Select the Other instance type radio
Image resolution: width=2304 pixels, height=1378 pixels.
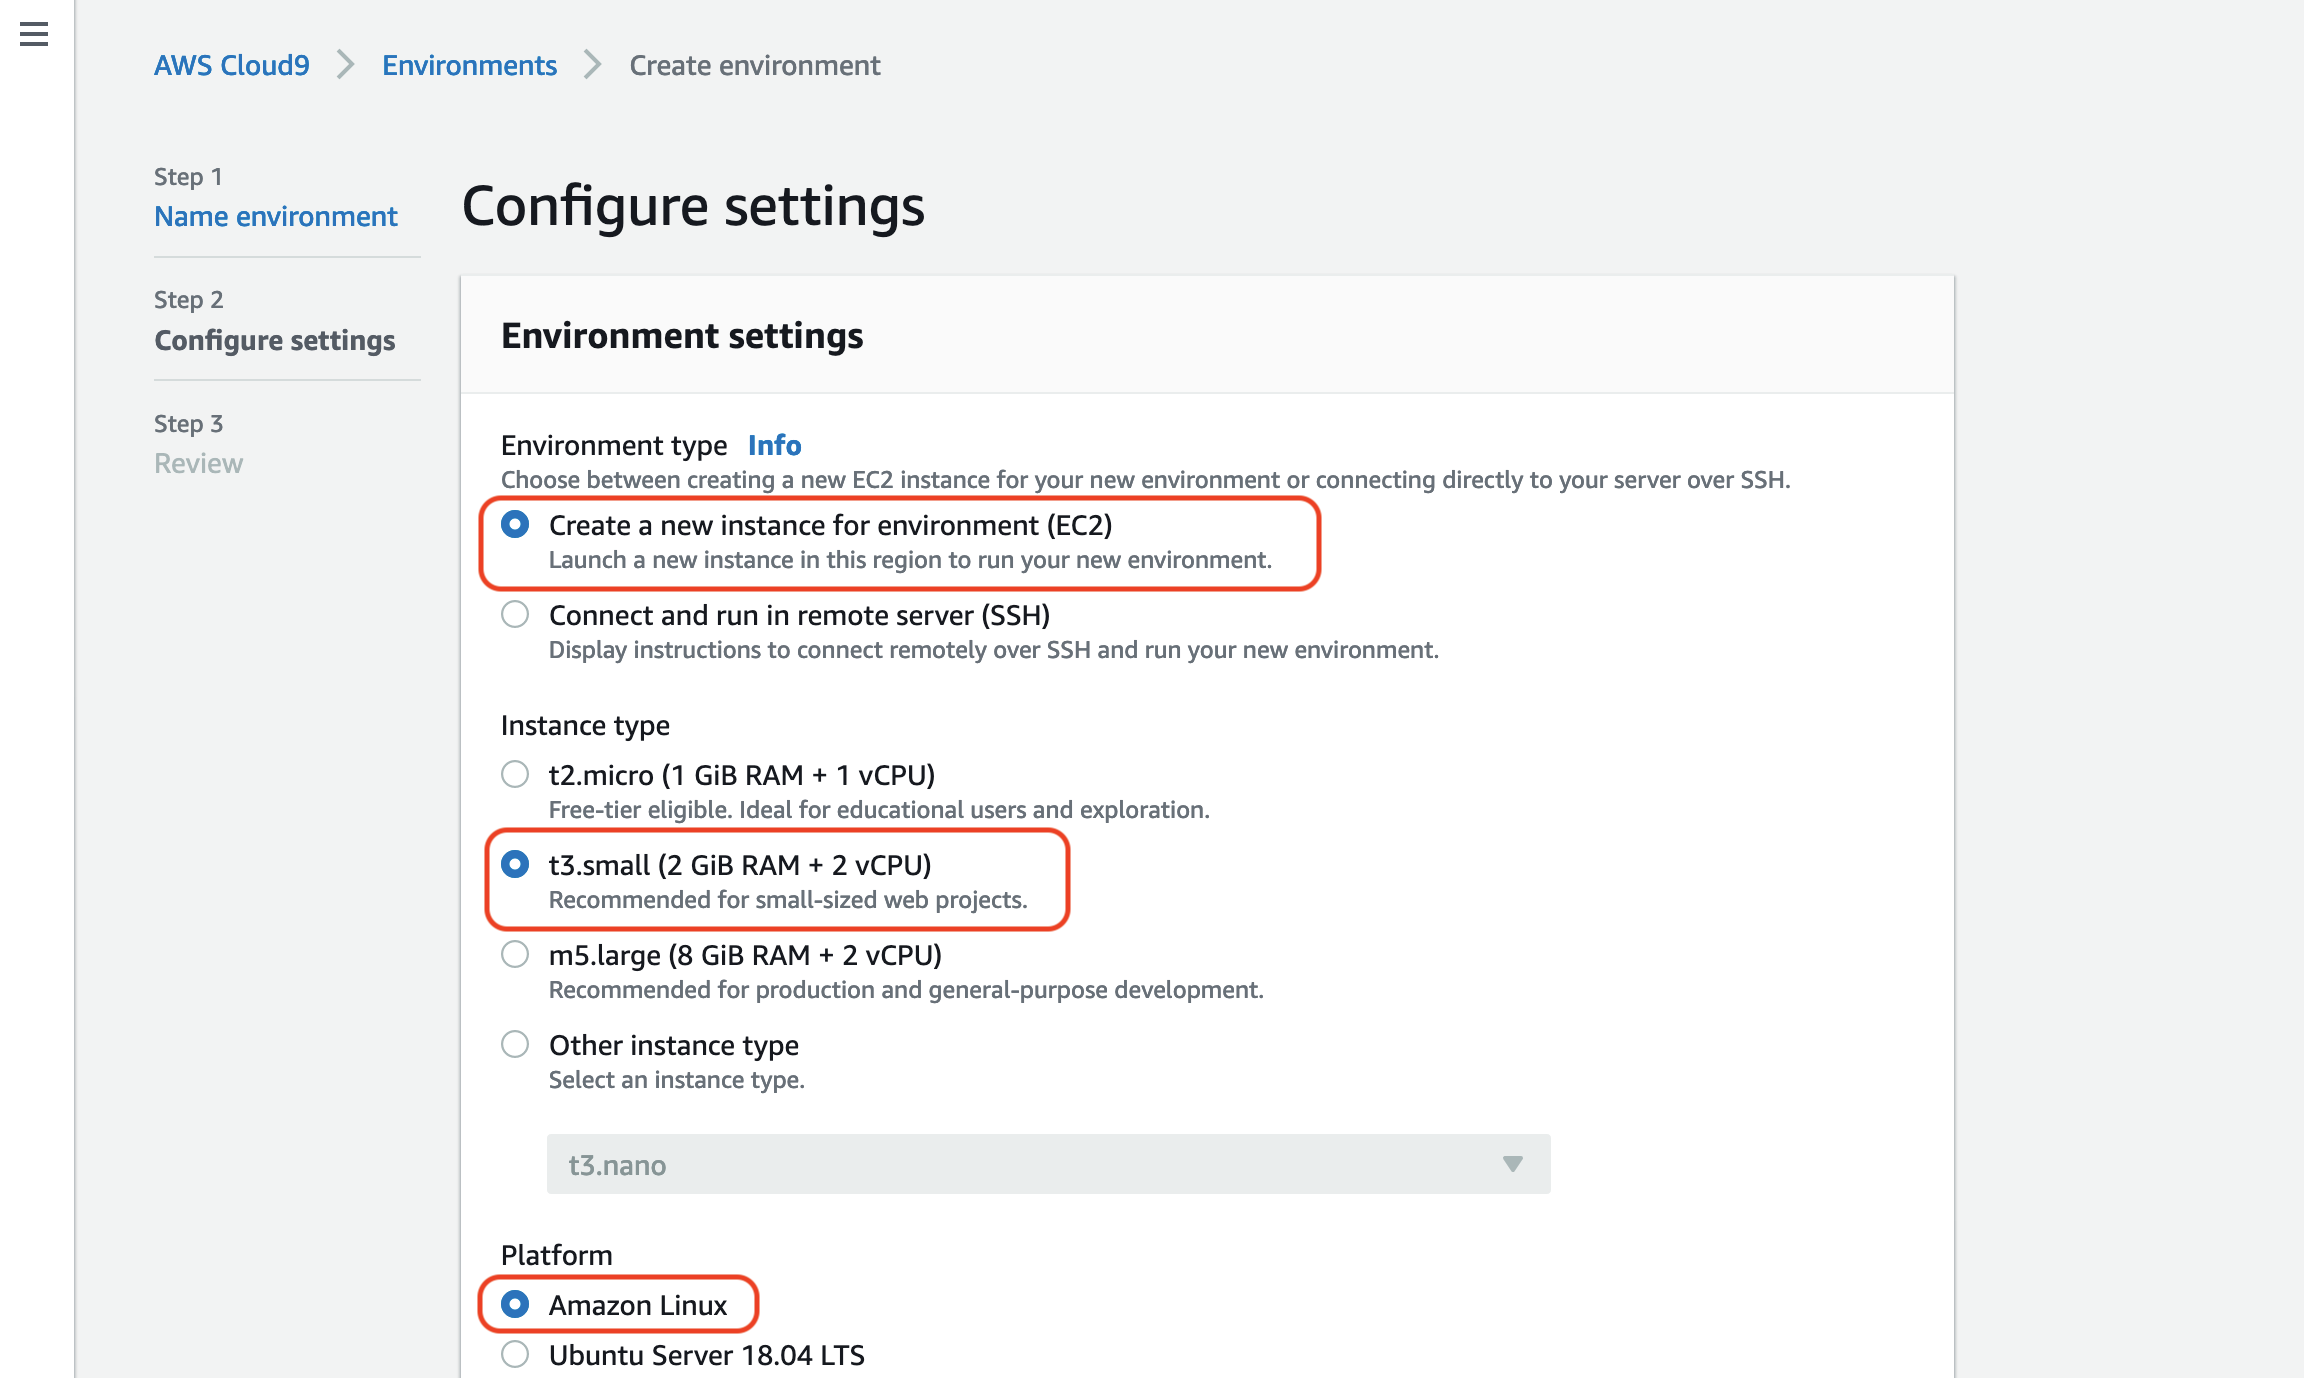click(x=515, y=1044)
